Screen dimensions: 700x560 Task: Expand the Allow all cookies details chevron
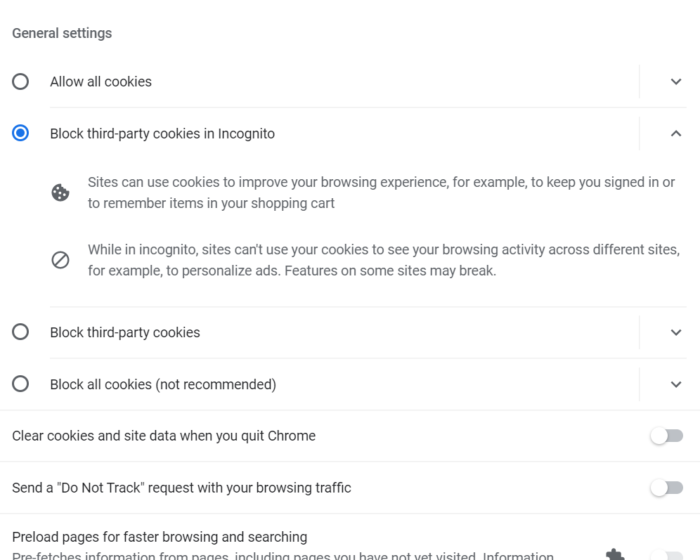pos(676,82)
